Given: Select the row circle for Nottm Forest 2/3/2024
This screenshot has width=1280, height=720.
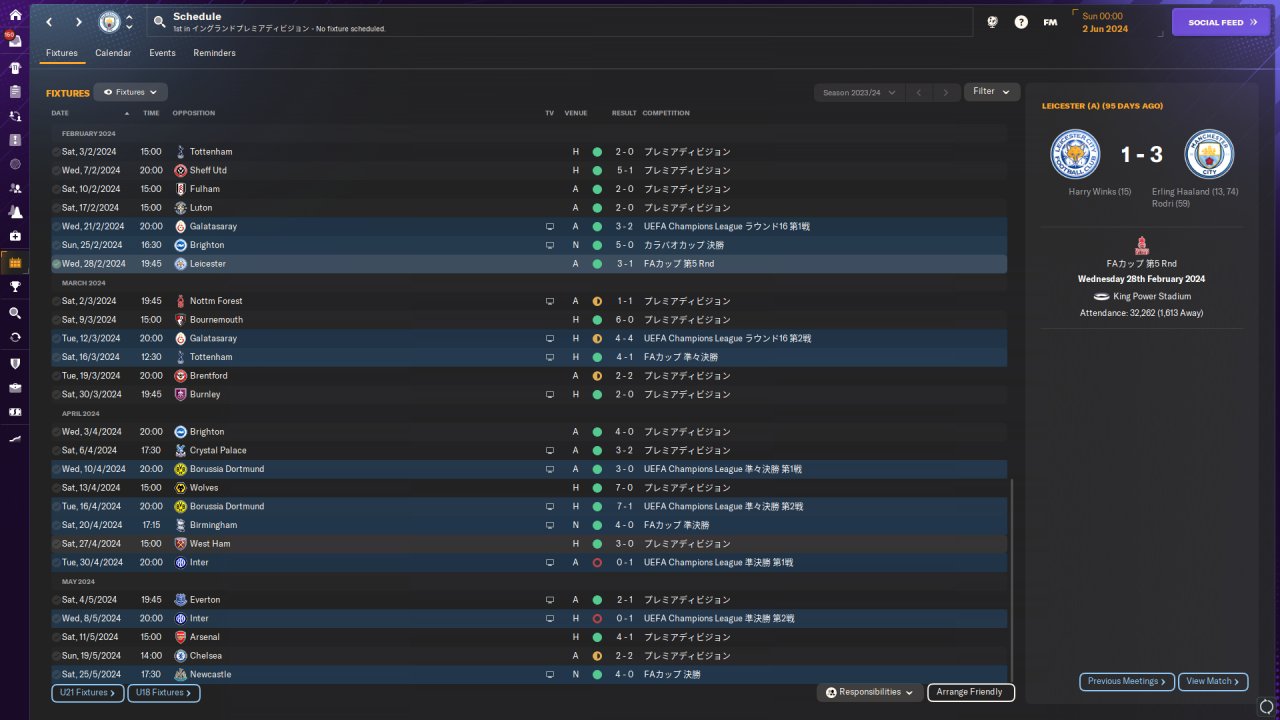Looking at the screenshot, I should (56, 301).
